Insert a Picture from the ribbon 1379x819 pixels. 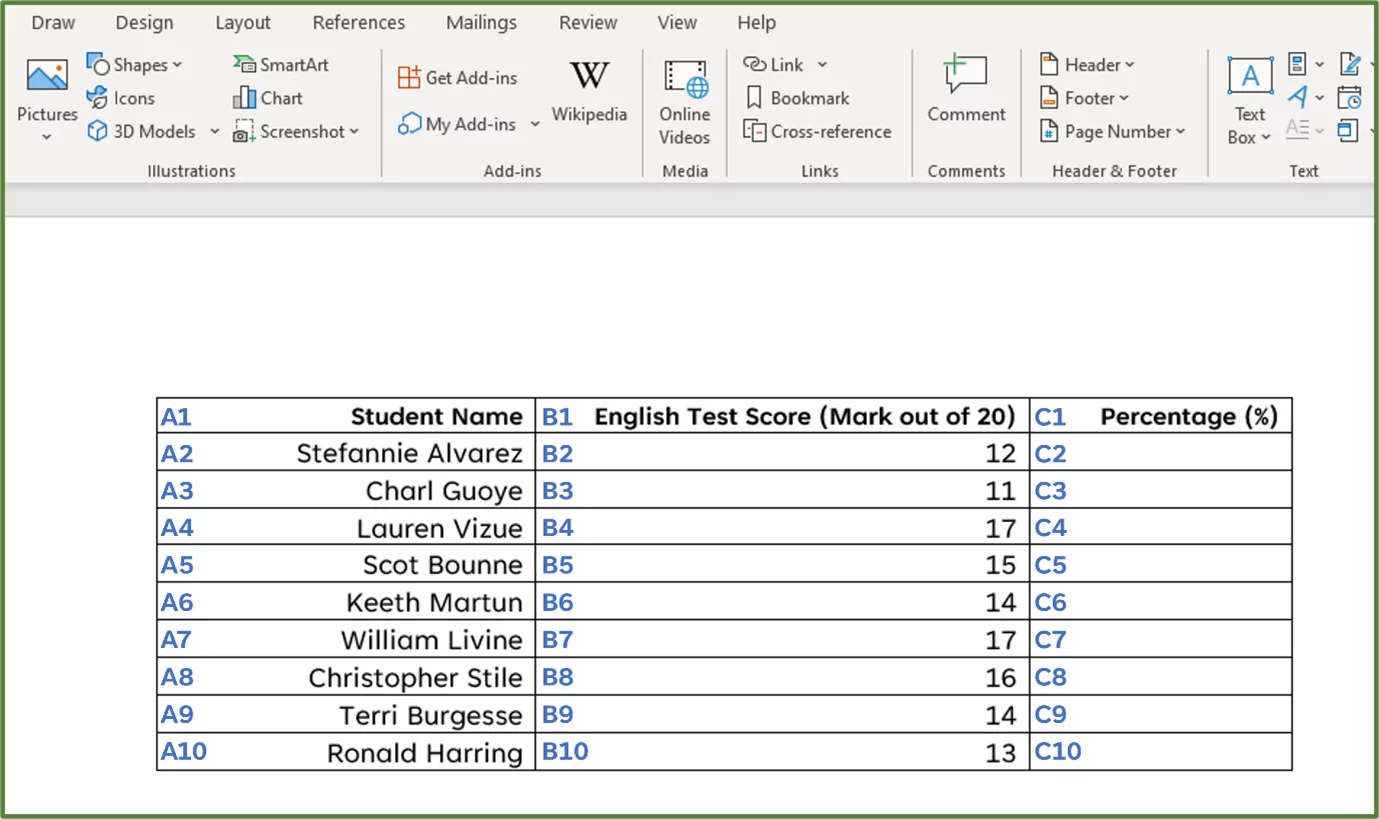(45, 96)
